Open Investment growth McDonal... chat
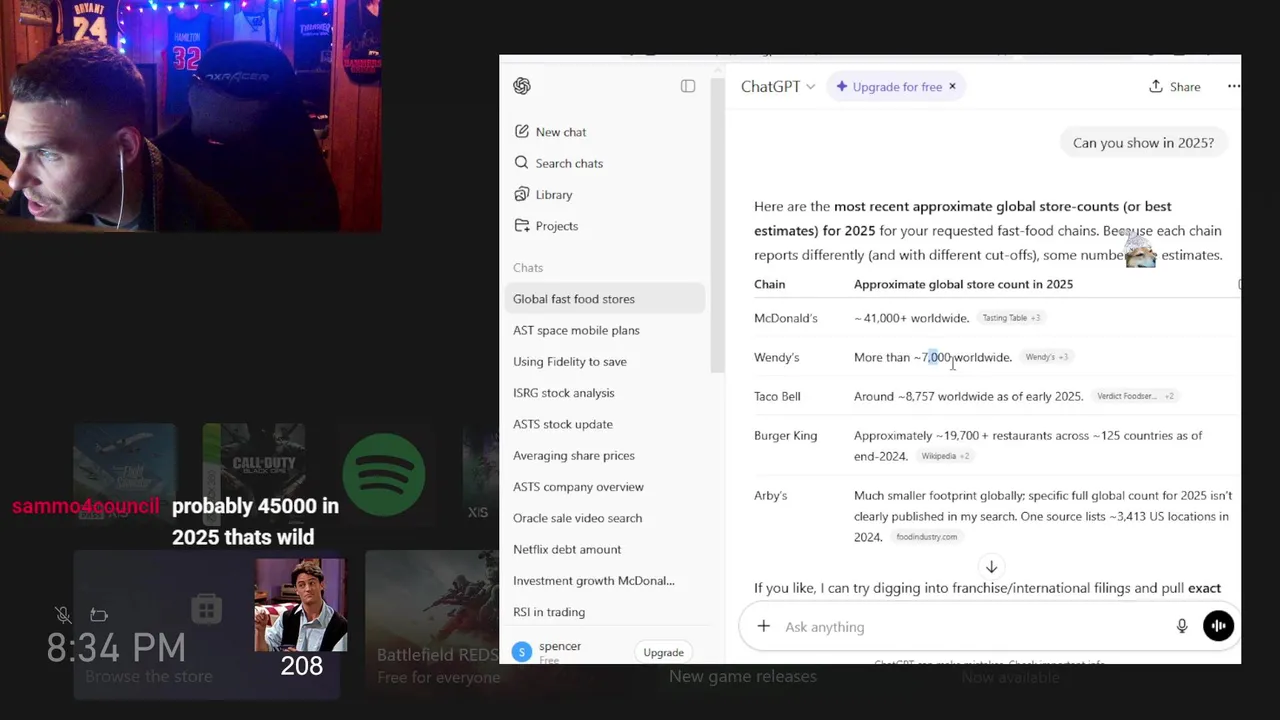 (x=605, y=580)
